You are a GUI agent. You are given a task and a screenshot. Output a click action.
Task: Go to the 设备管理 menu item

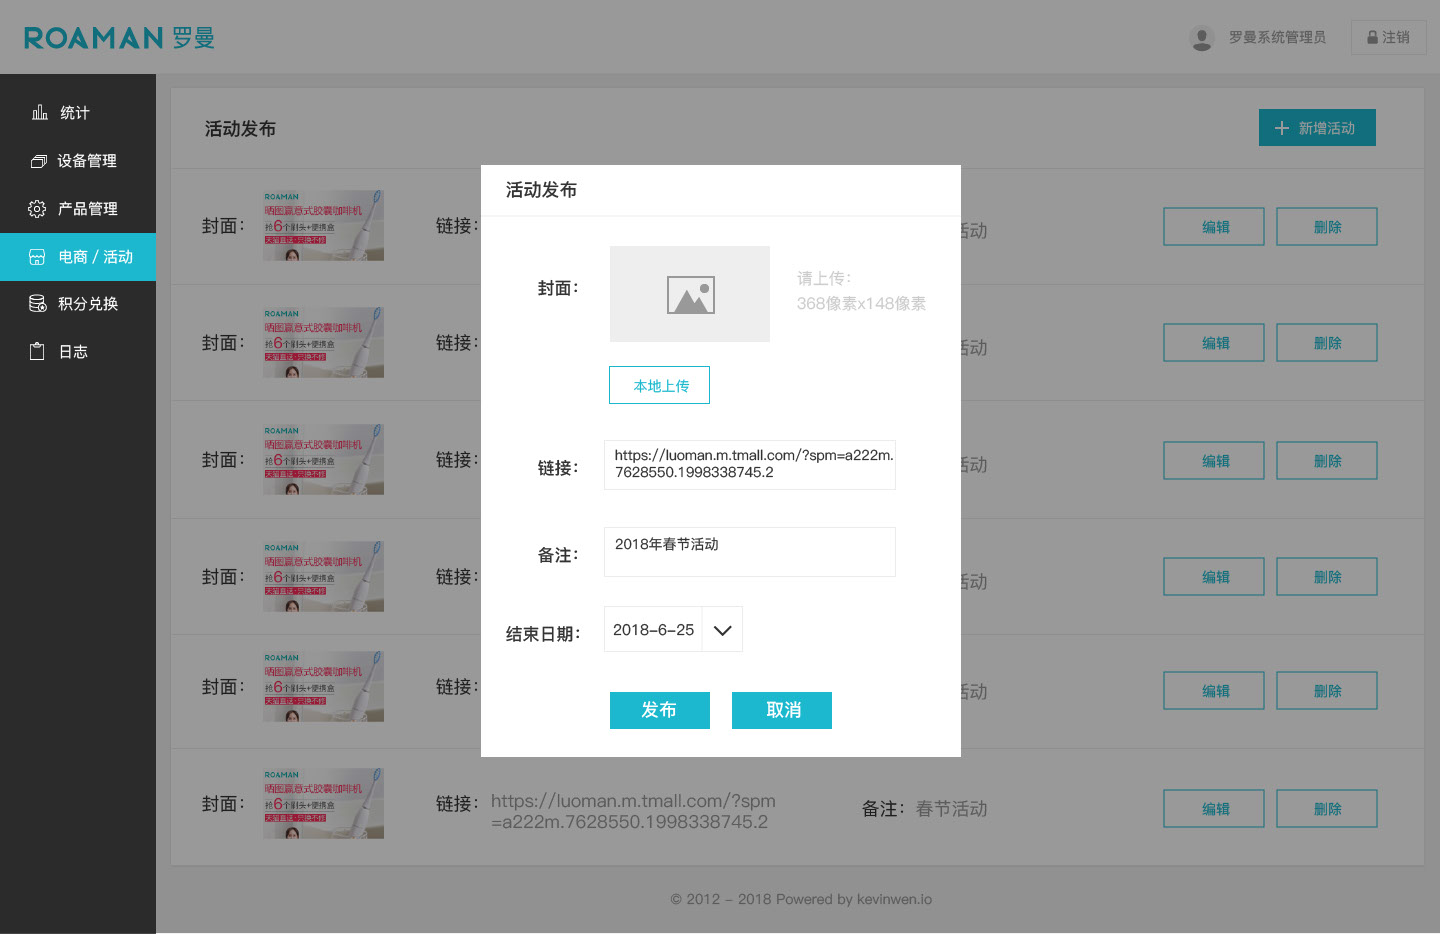tap(87, 161)
